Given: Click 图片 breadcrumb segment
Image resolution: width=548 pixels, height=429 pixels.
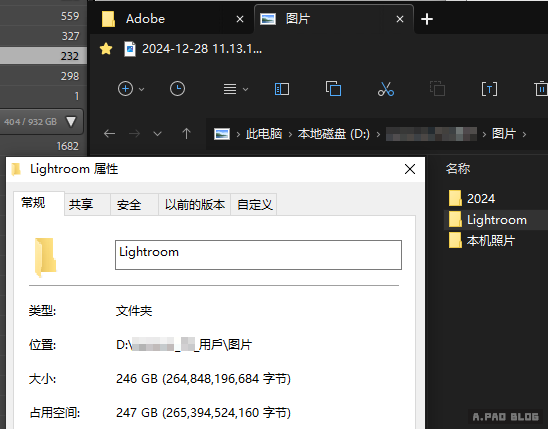Looking at the screenshot, I should (x=504, y=134).
